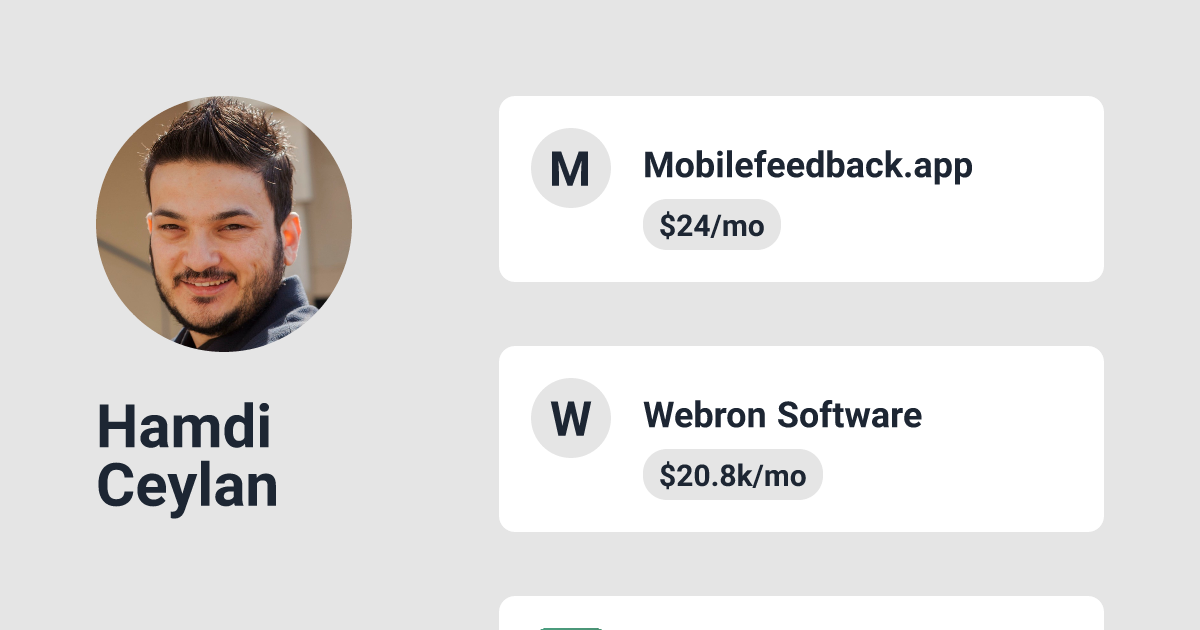
Task: Open the Mobilefeedback.app title link
Action: tap(807, 165)
